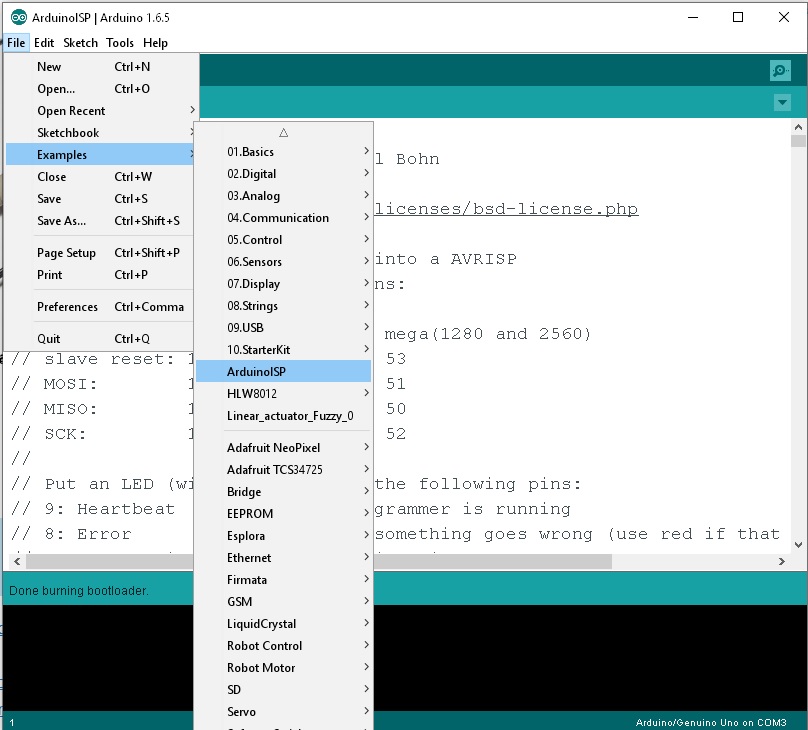Image resolution: width=808 pixels, height=730 pixels.
Task: Expand the 09.USB examples
Action: coord(283,328)
